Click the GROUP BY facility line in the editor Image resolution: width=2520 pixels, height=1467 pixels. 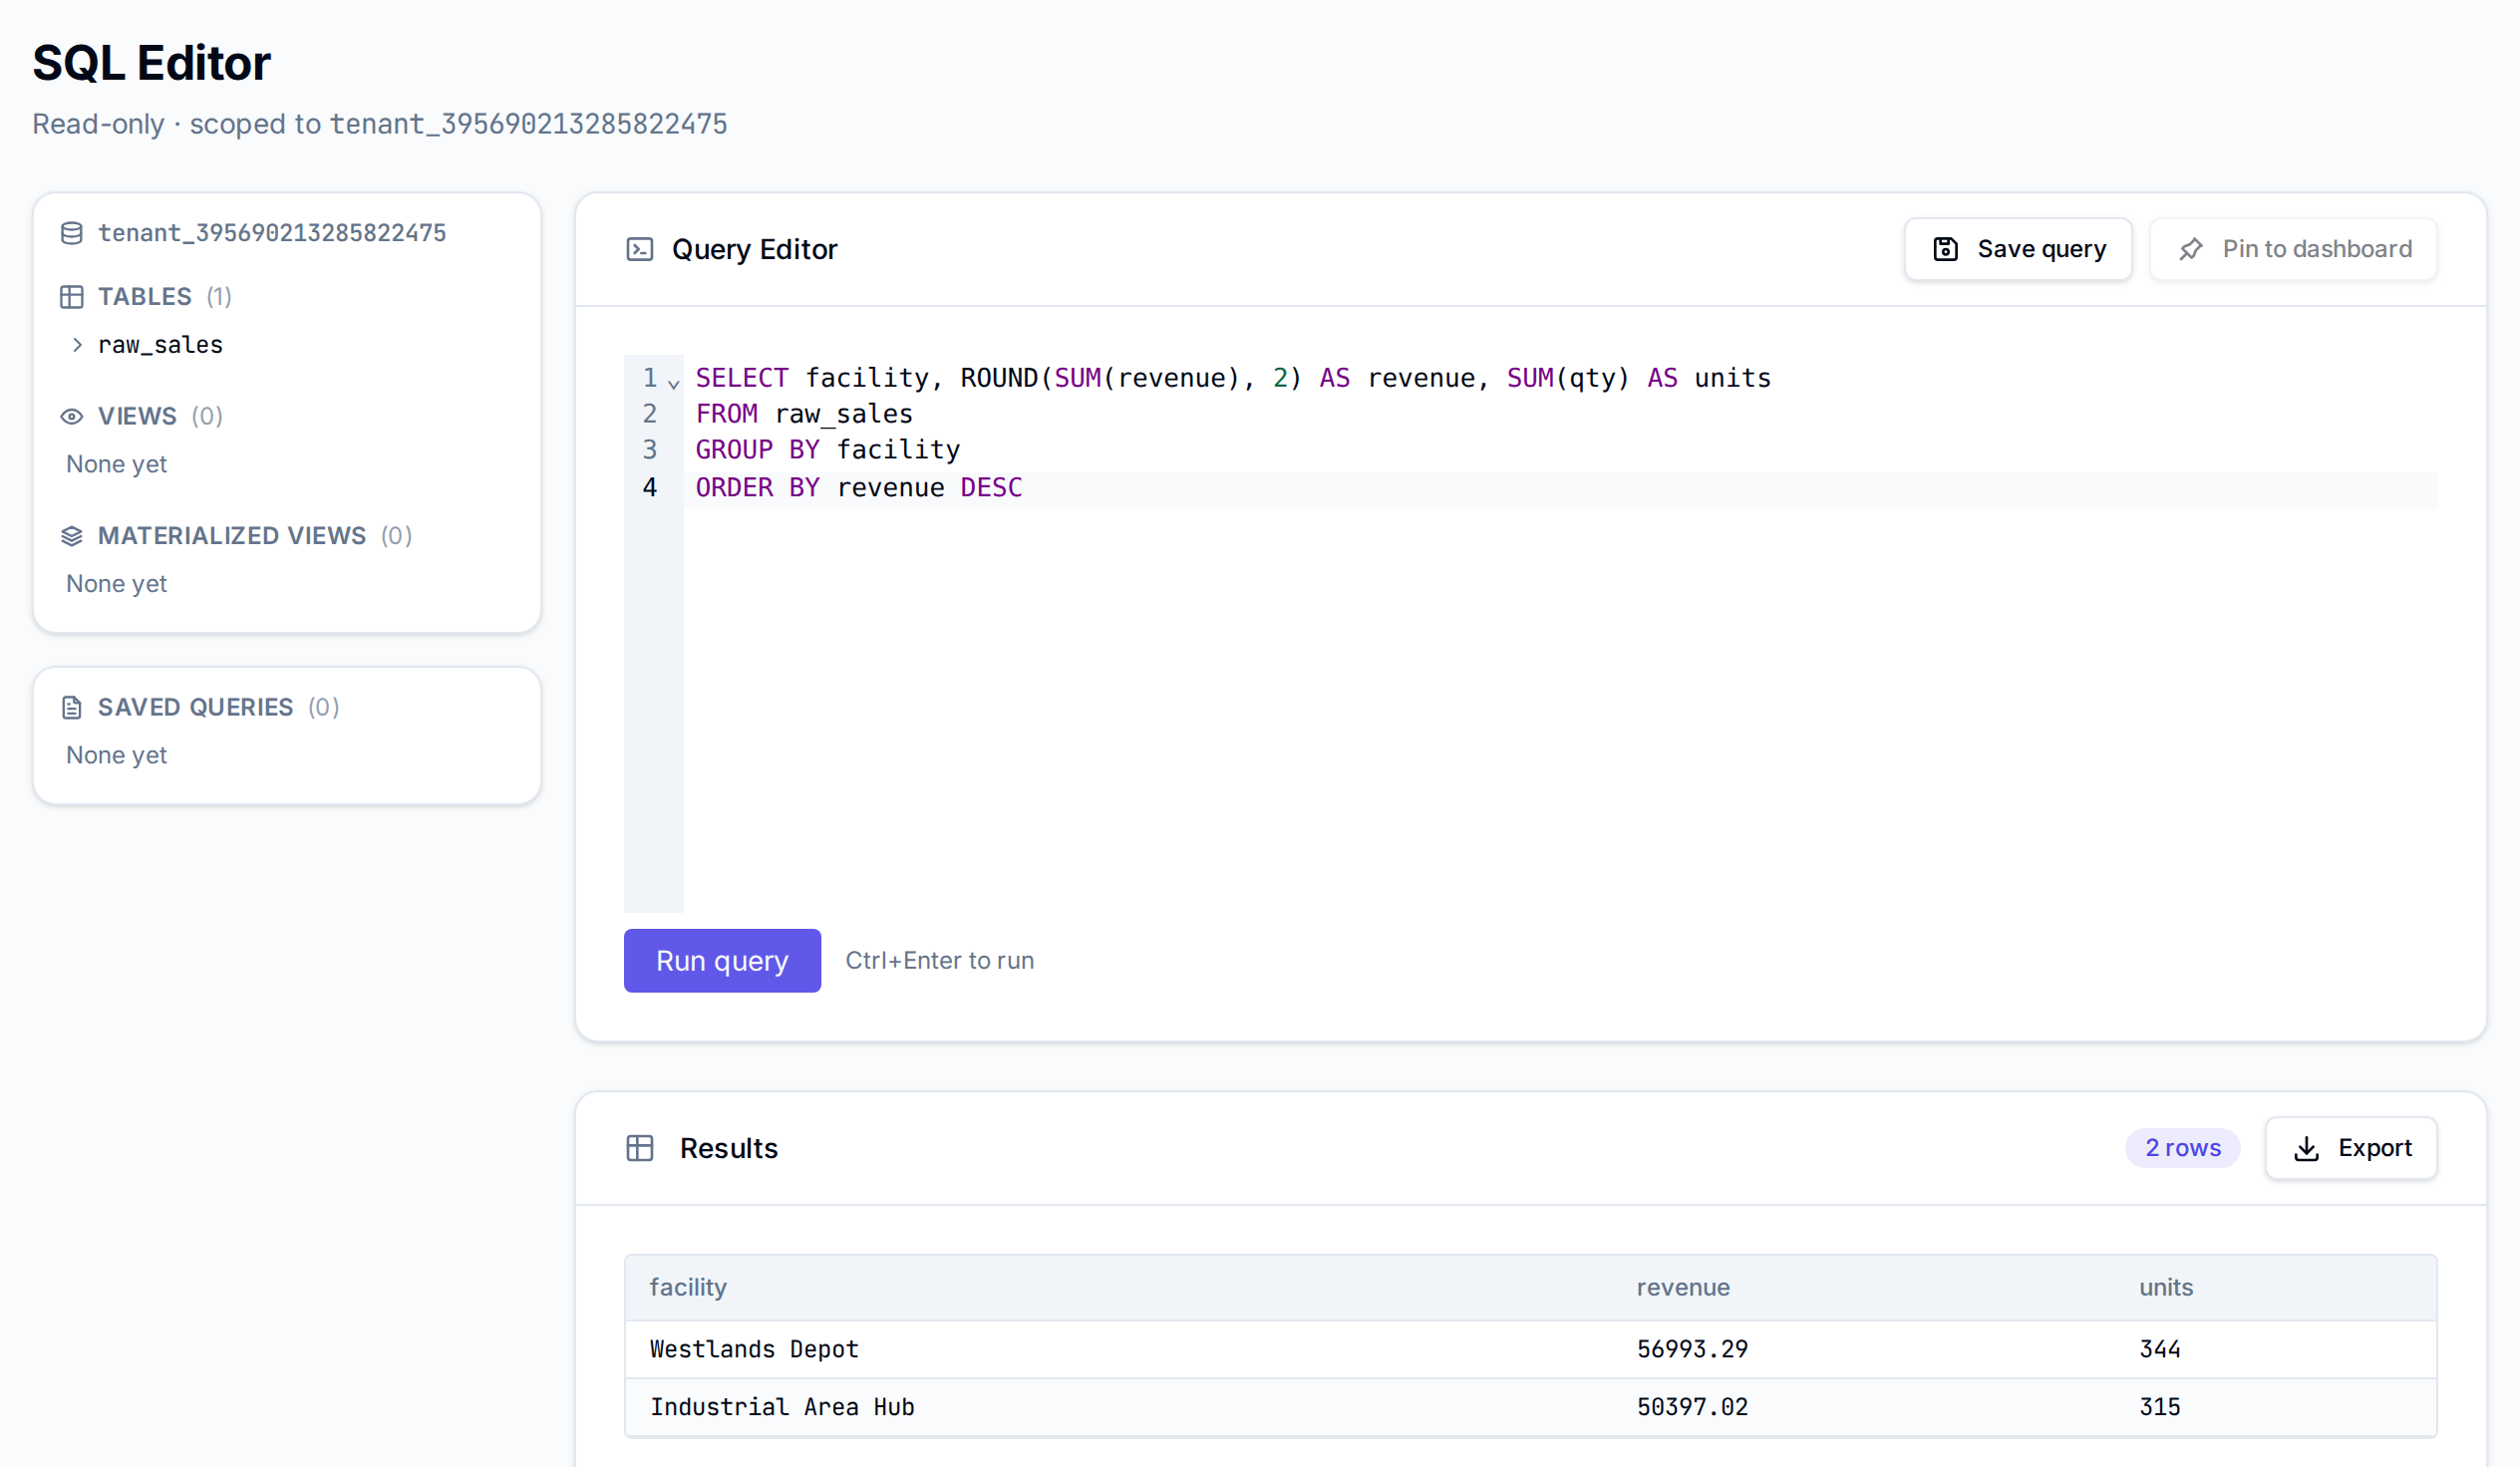click(x=827, y=450)
